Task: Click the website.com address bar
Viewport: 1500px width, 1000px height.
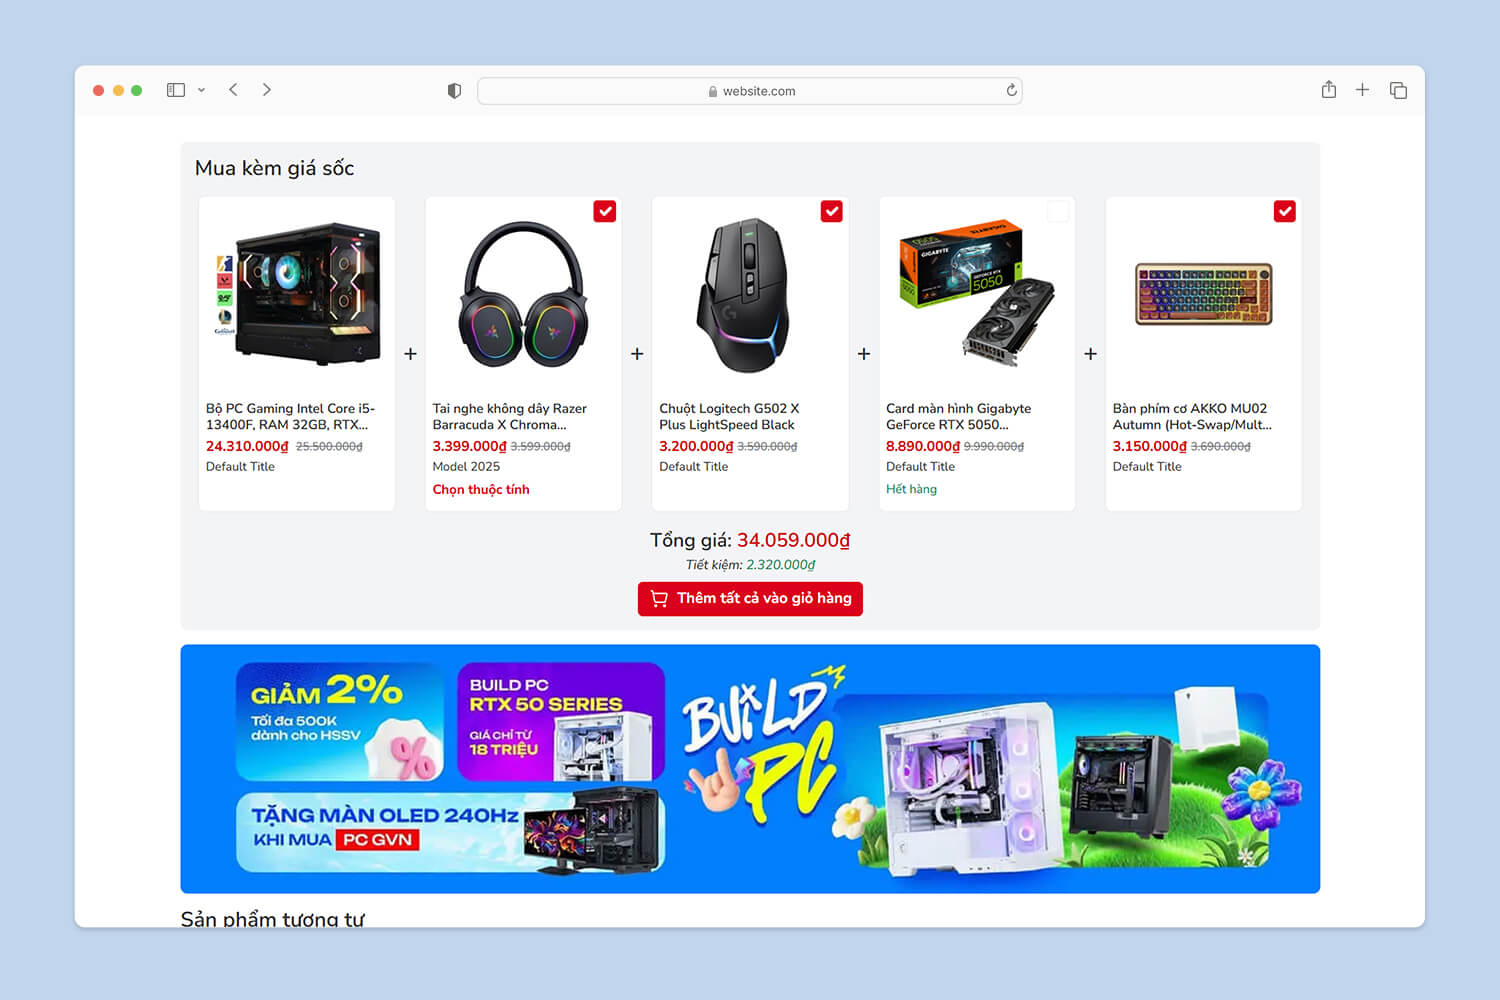Action: point(750,91)
